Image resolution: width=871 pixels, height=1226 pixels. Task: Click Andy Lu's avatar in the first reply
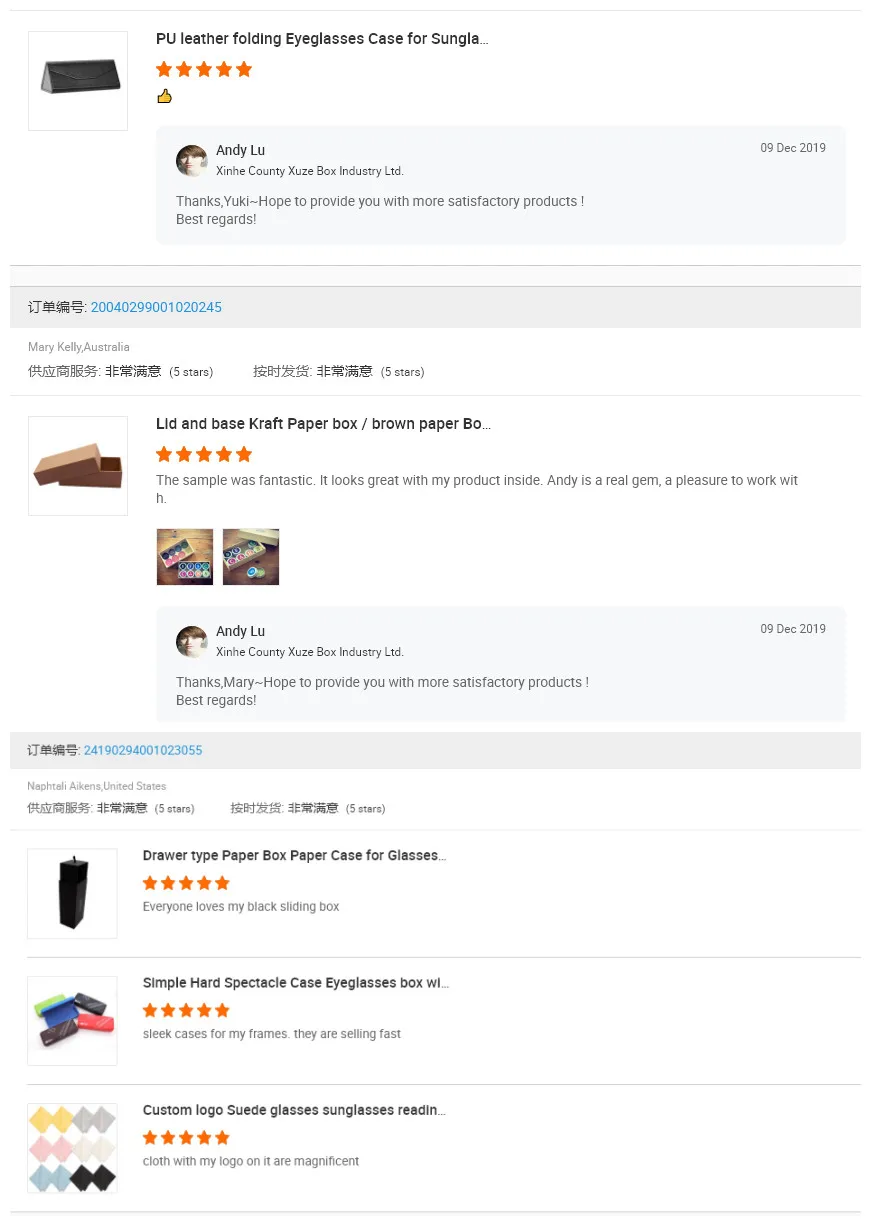(x=192, y=161)
